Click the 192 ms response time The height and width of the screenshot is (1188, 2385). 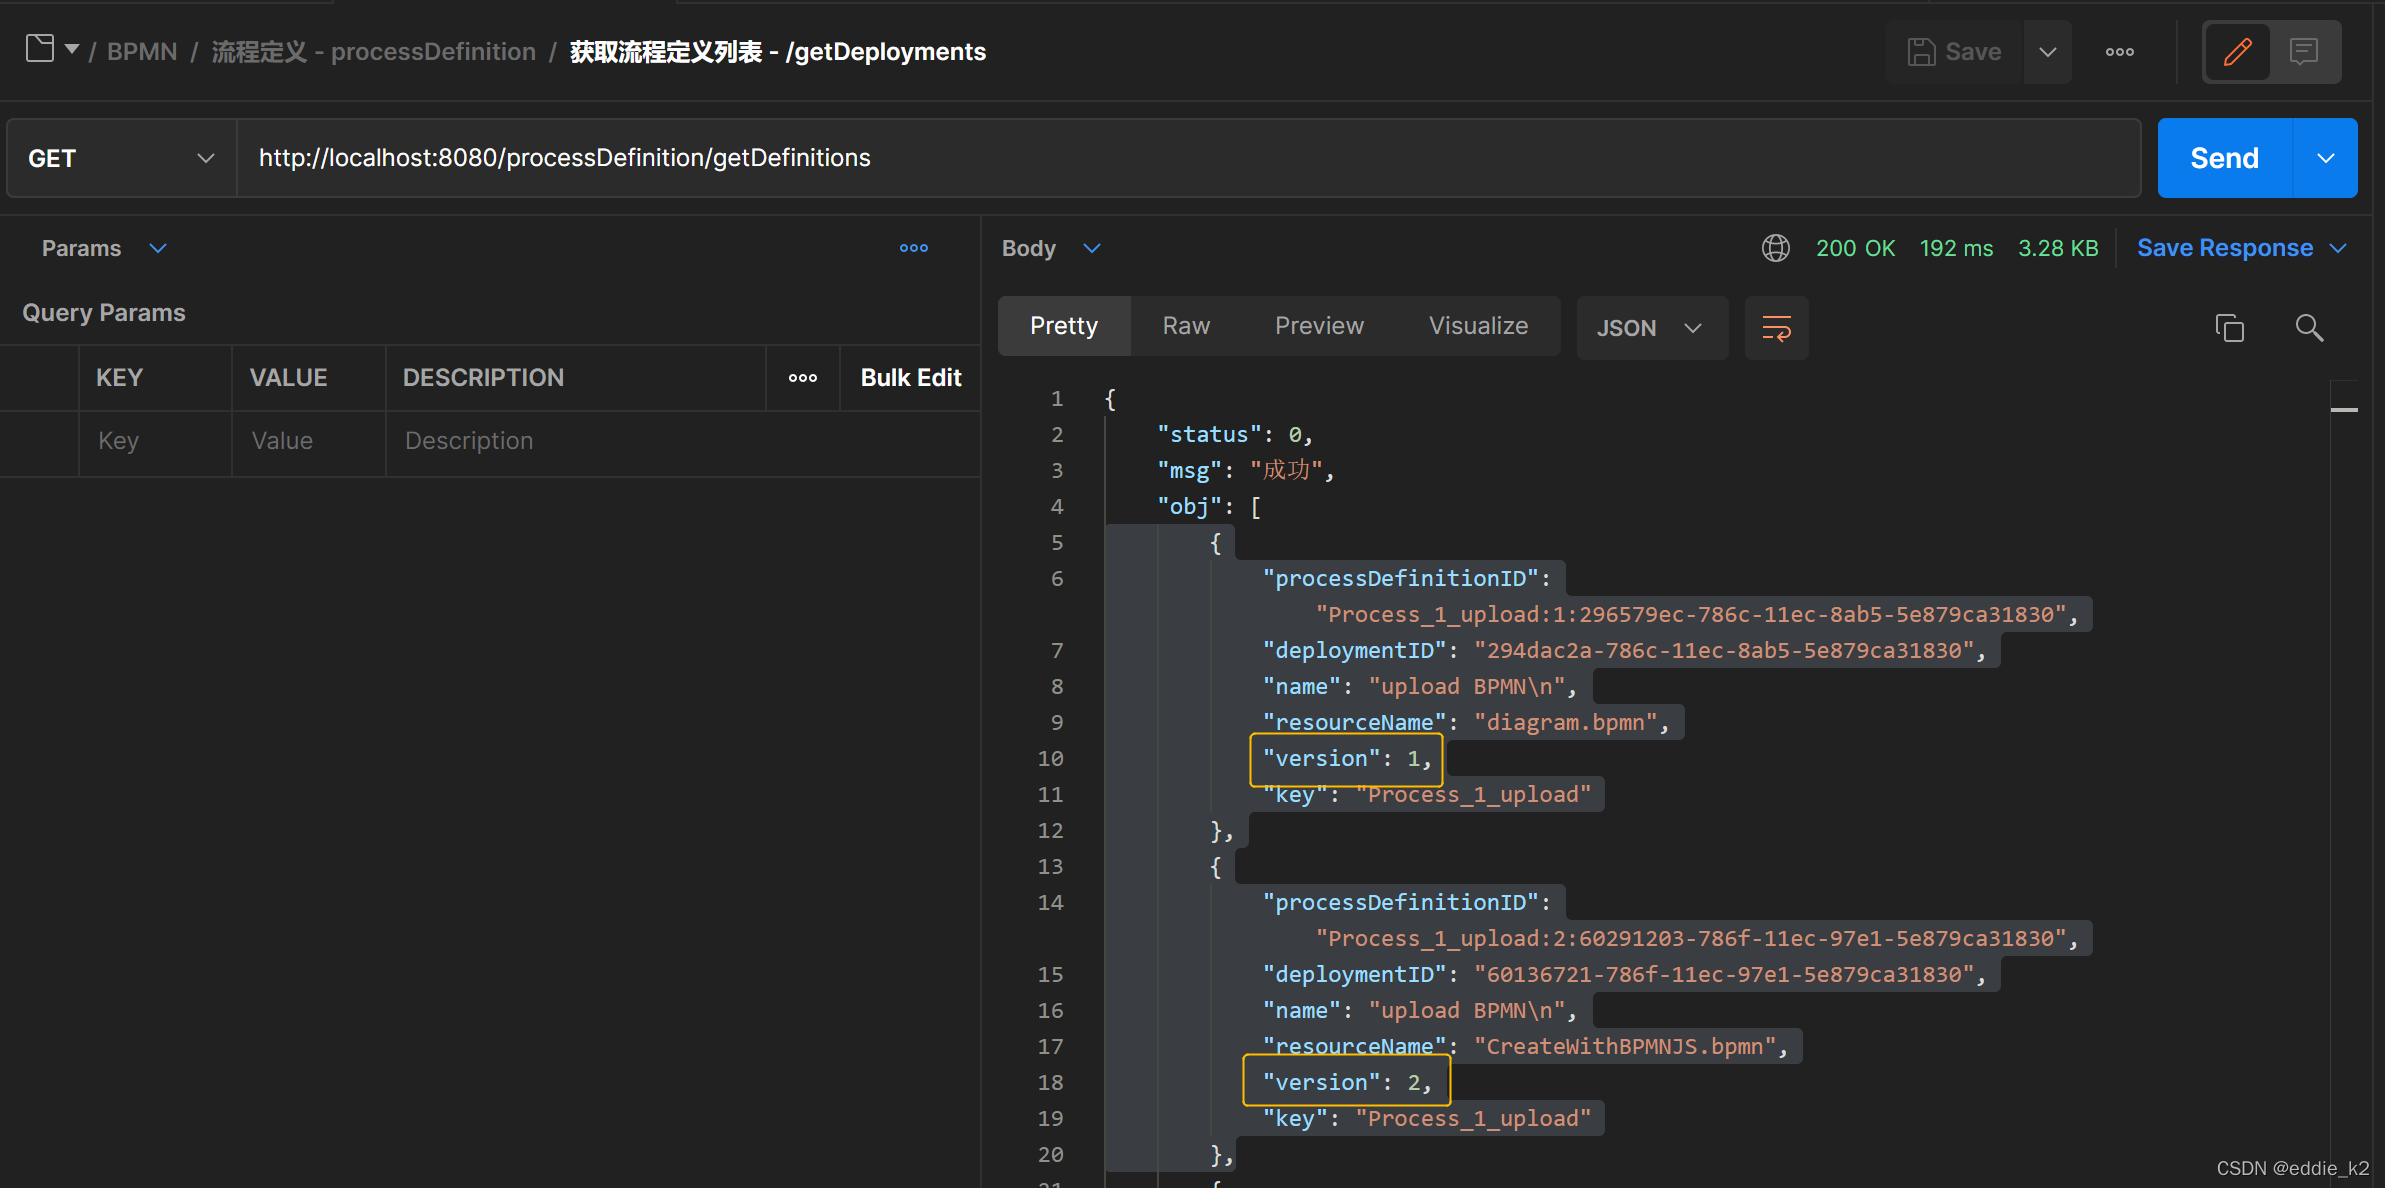tap(1956, 248)
